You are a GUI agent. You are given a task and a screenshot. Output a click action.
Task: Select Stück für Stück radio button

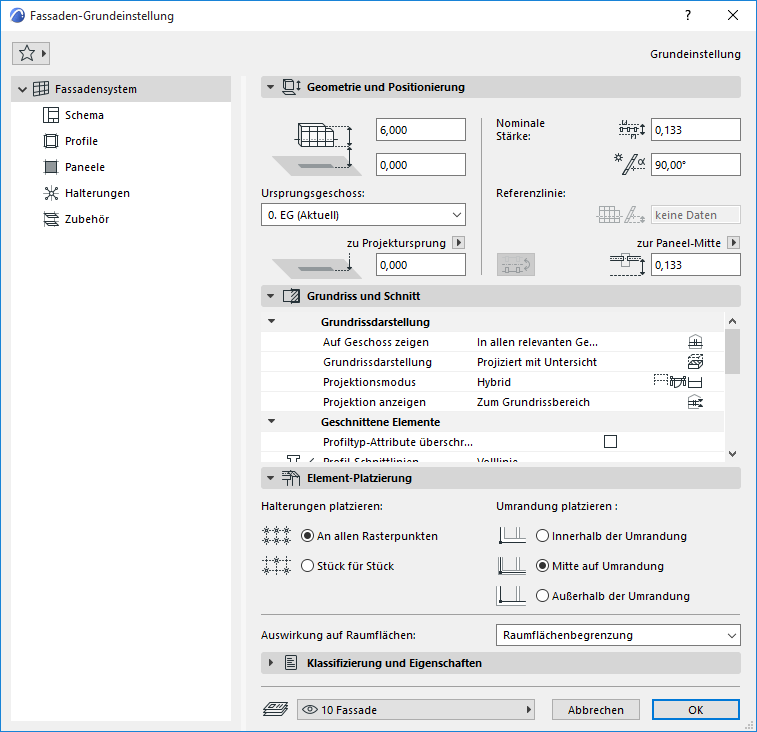coord(308,566)
